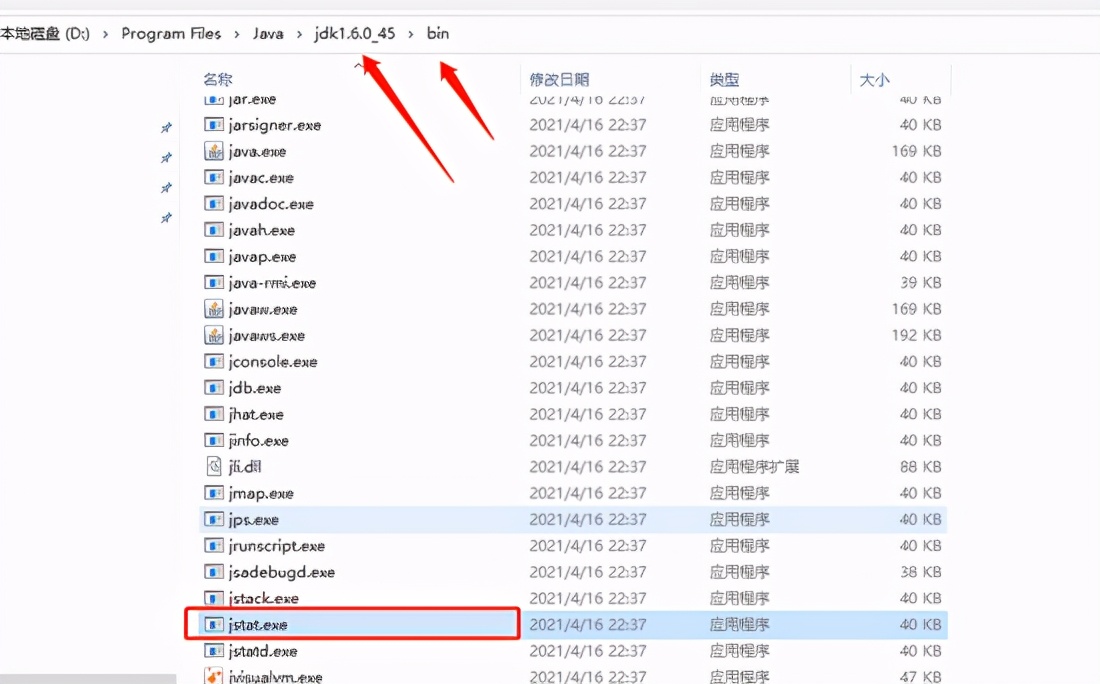Go to 本地磁盘 (D:) in the address bar
Viewport: 1100px width, 684px height.
[x=45, y=34]
